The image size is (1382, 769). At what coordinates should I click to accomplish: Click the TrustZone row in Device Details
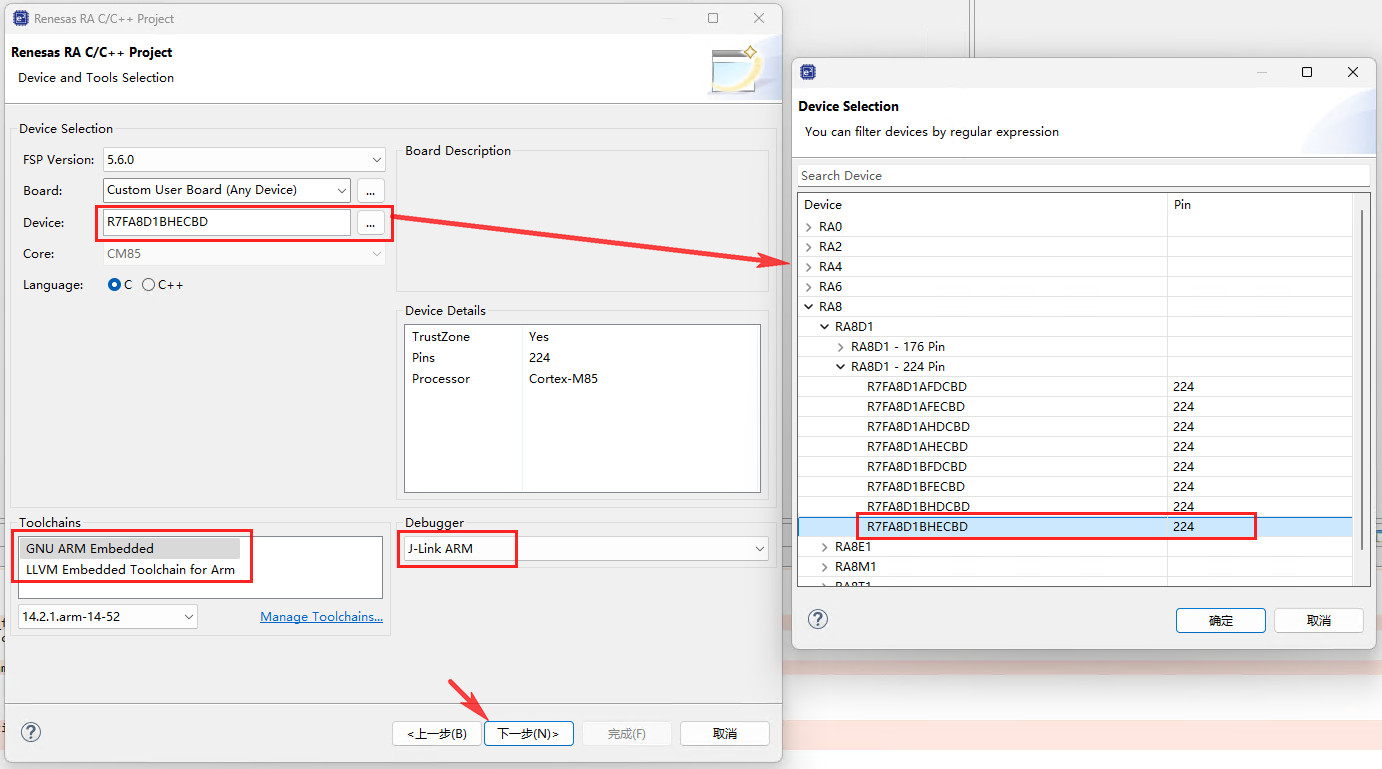(x=582, y=337)
